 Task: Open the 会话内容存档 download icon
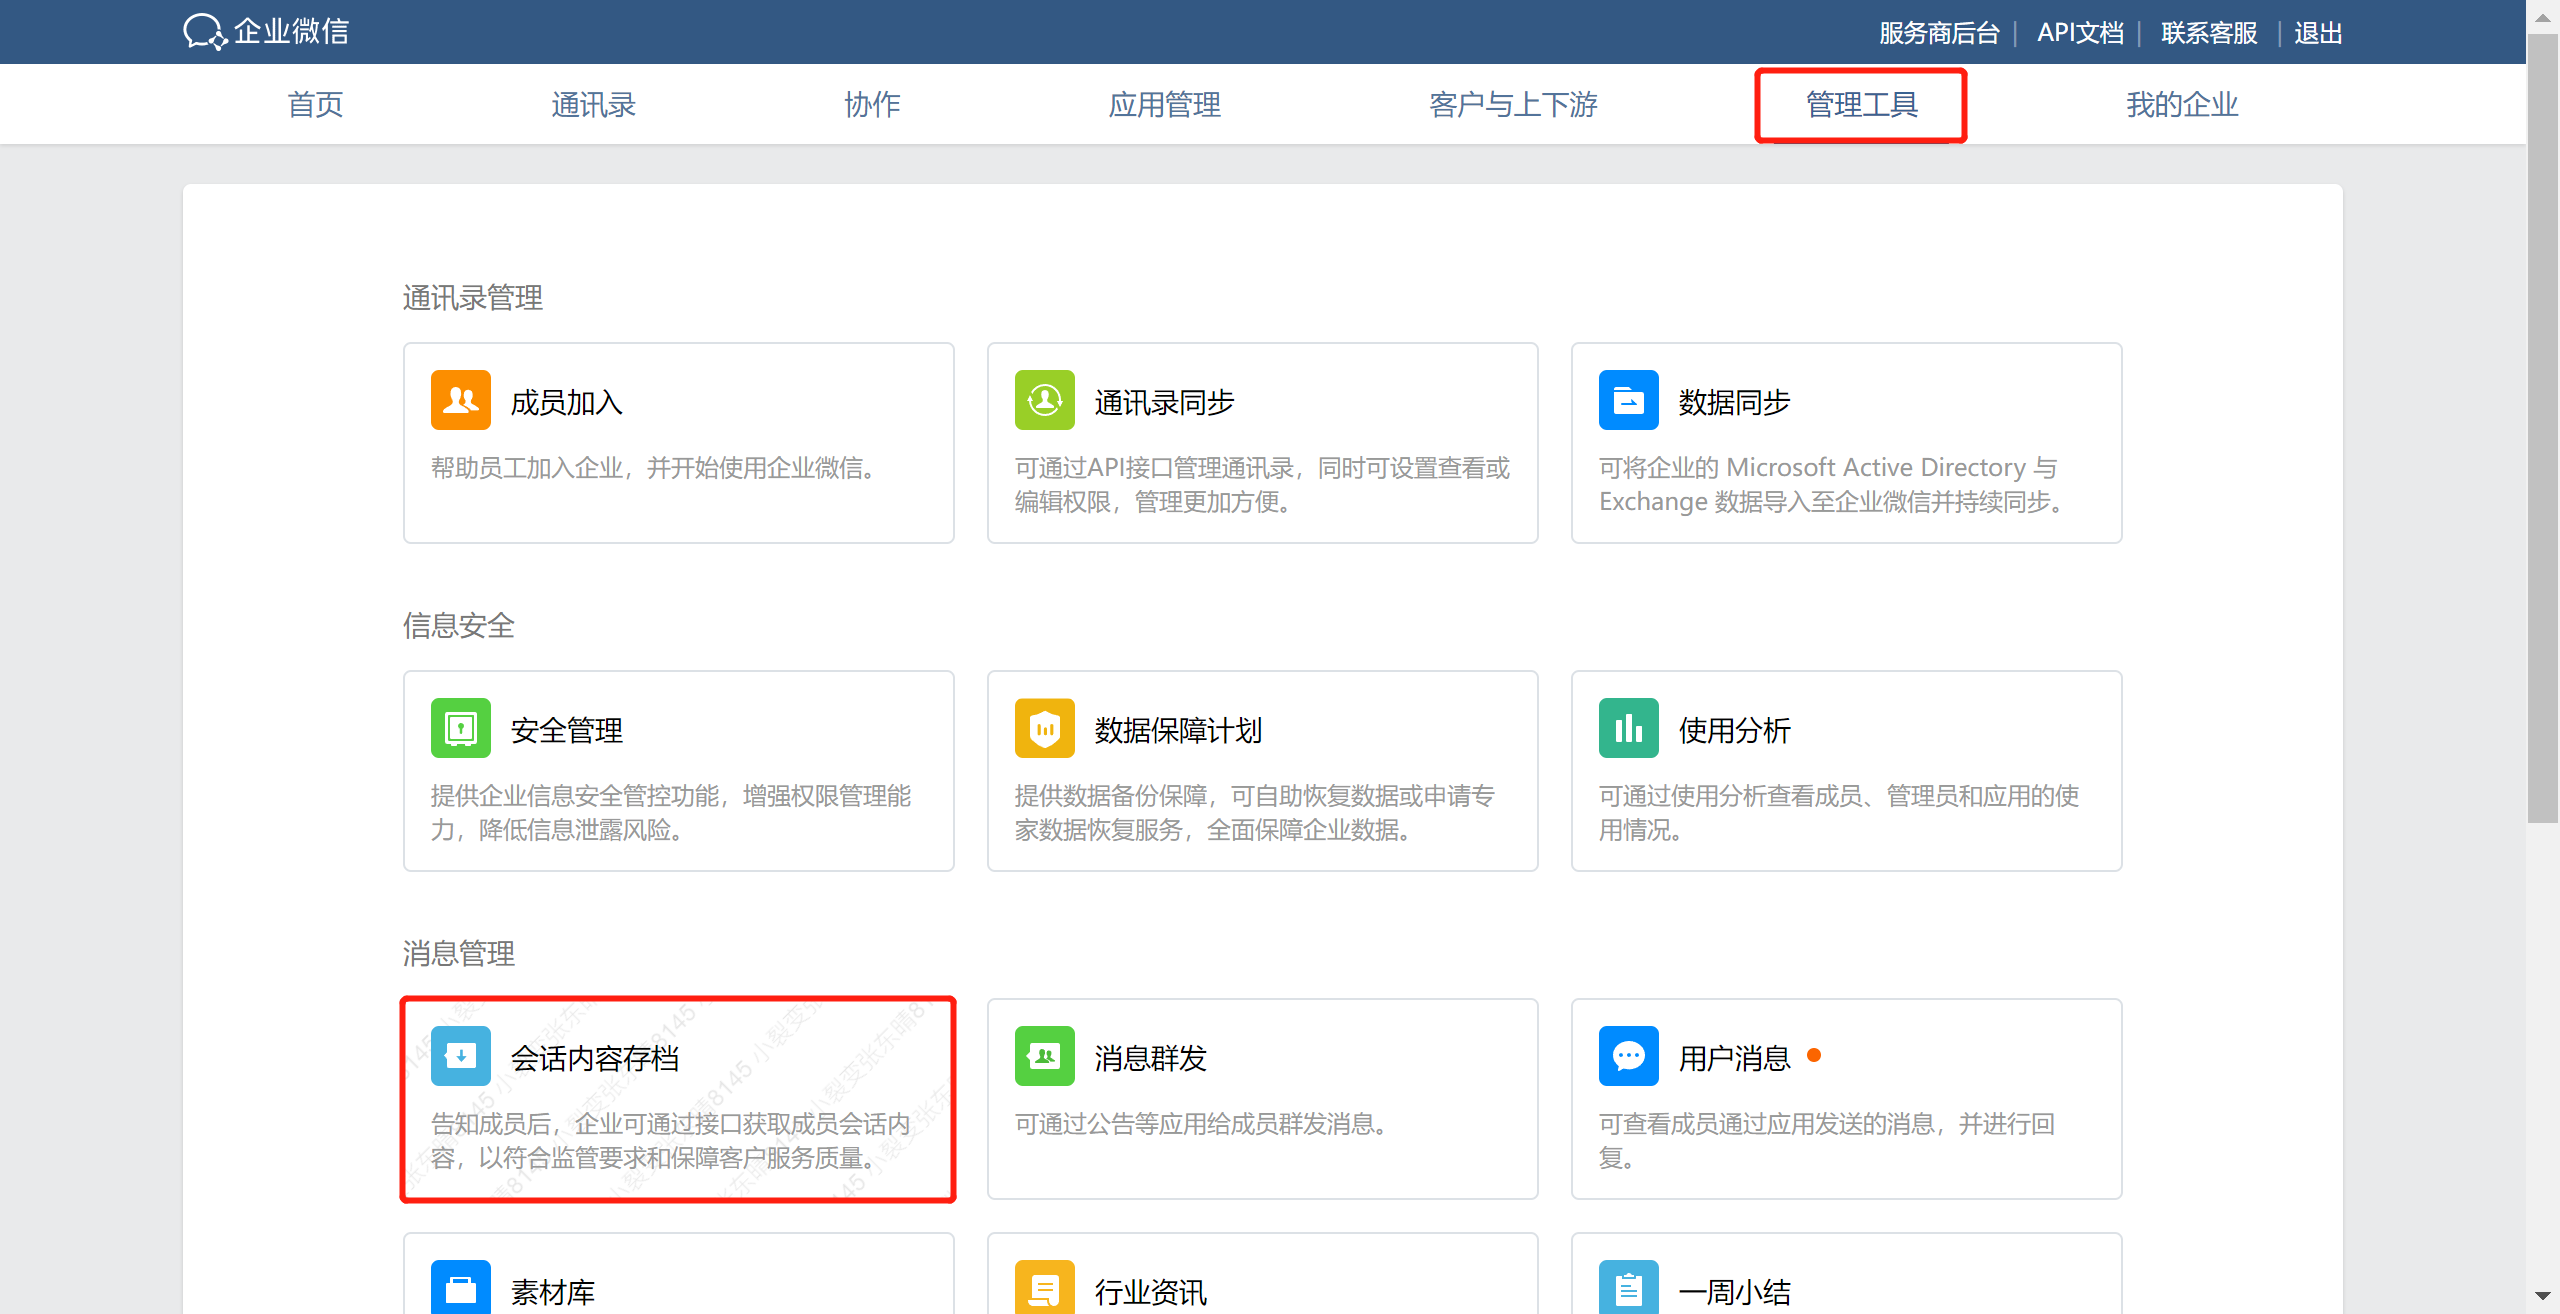[x=461, y=1056]
